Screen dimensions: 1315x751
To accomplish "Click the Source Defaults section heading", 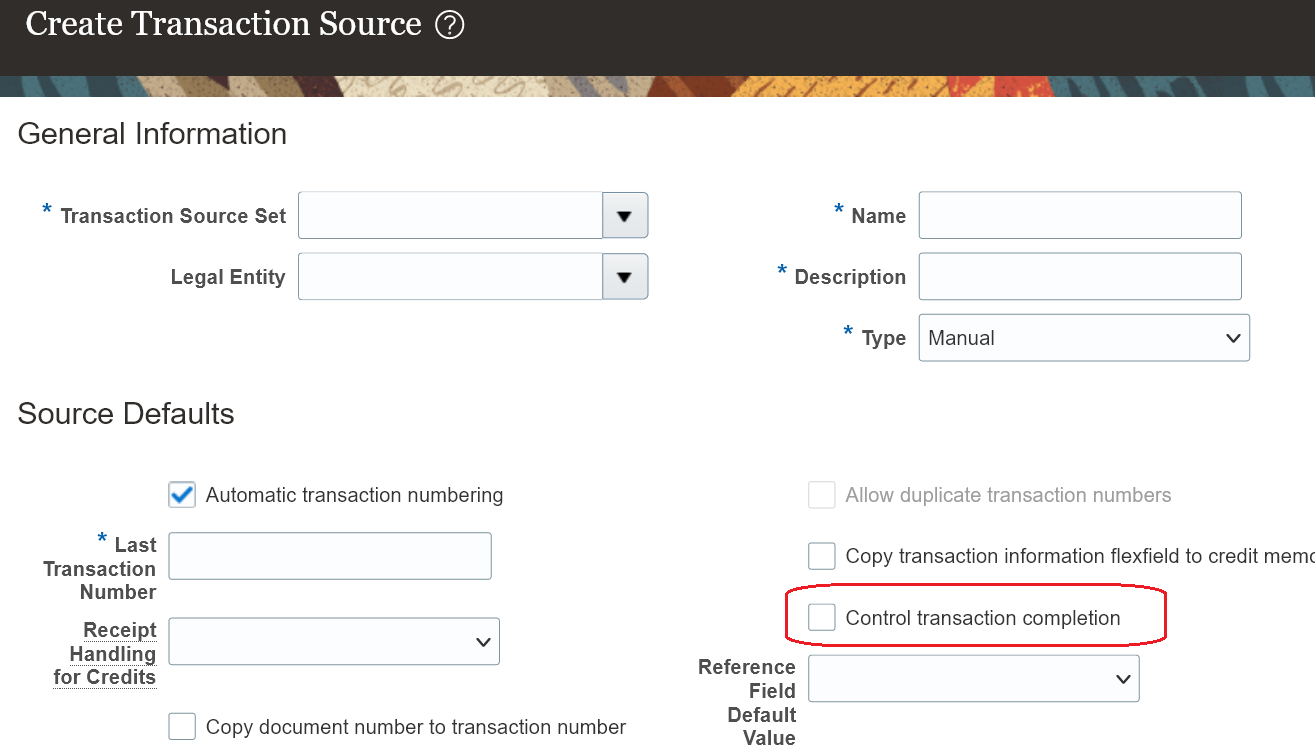I will pyautogui.click(x=126, y=414).
